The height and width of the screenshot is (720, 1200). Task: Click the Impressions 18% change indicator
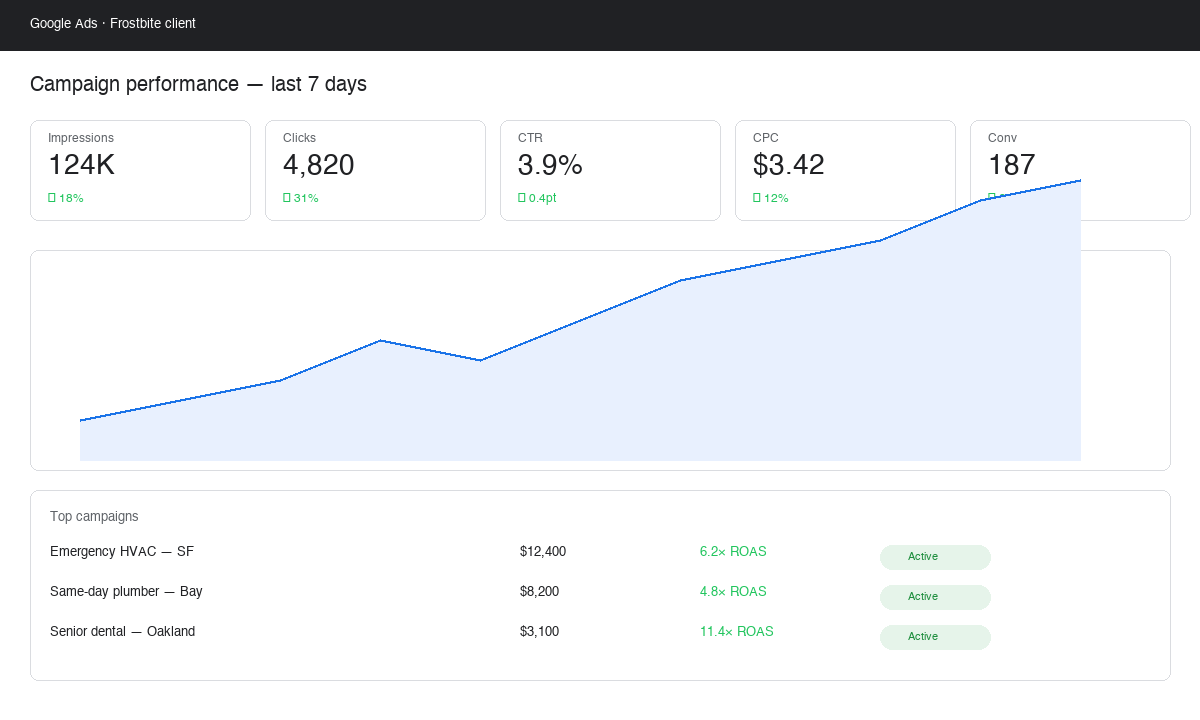pos(66,198)
